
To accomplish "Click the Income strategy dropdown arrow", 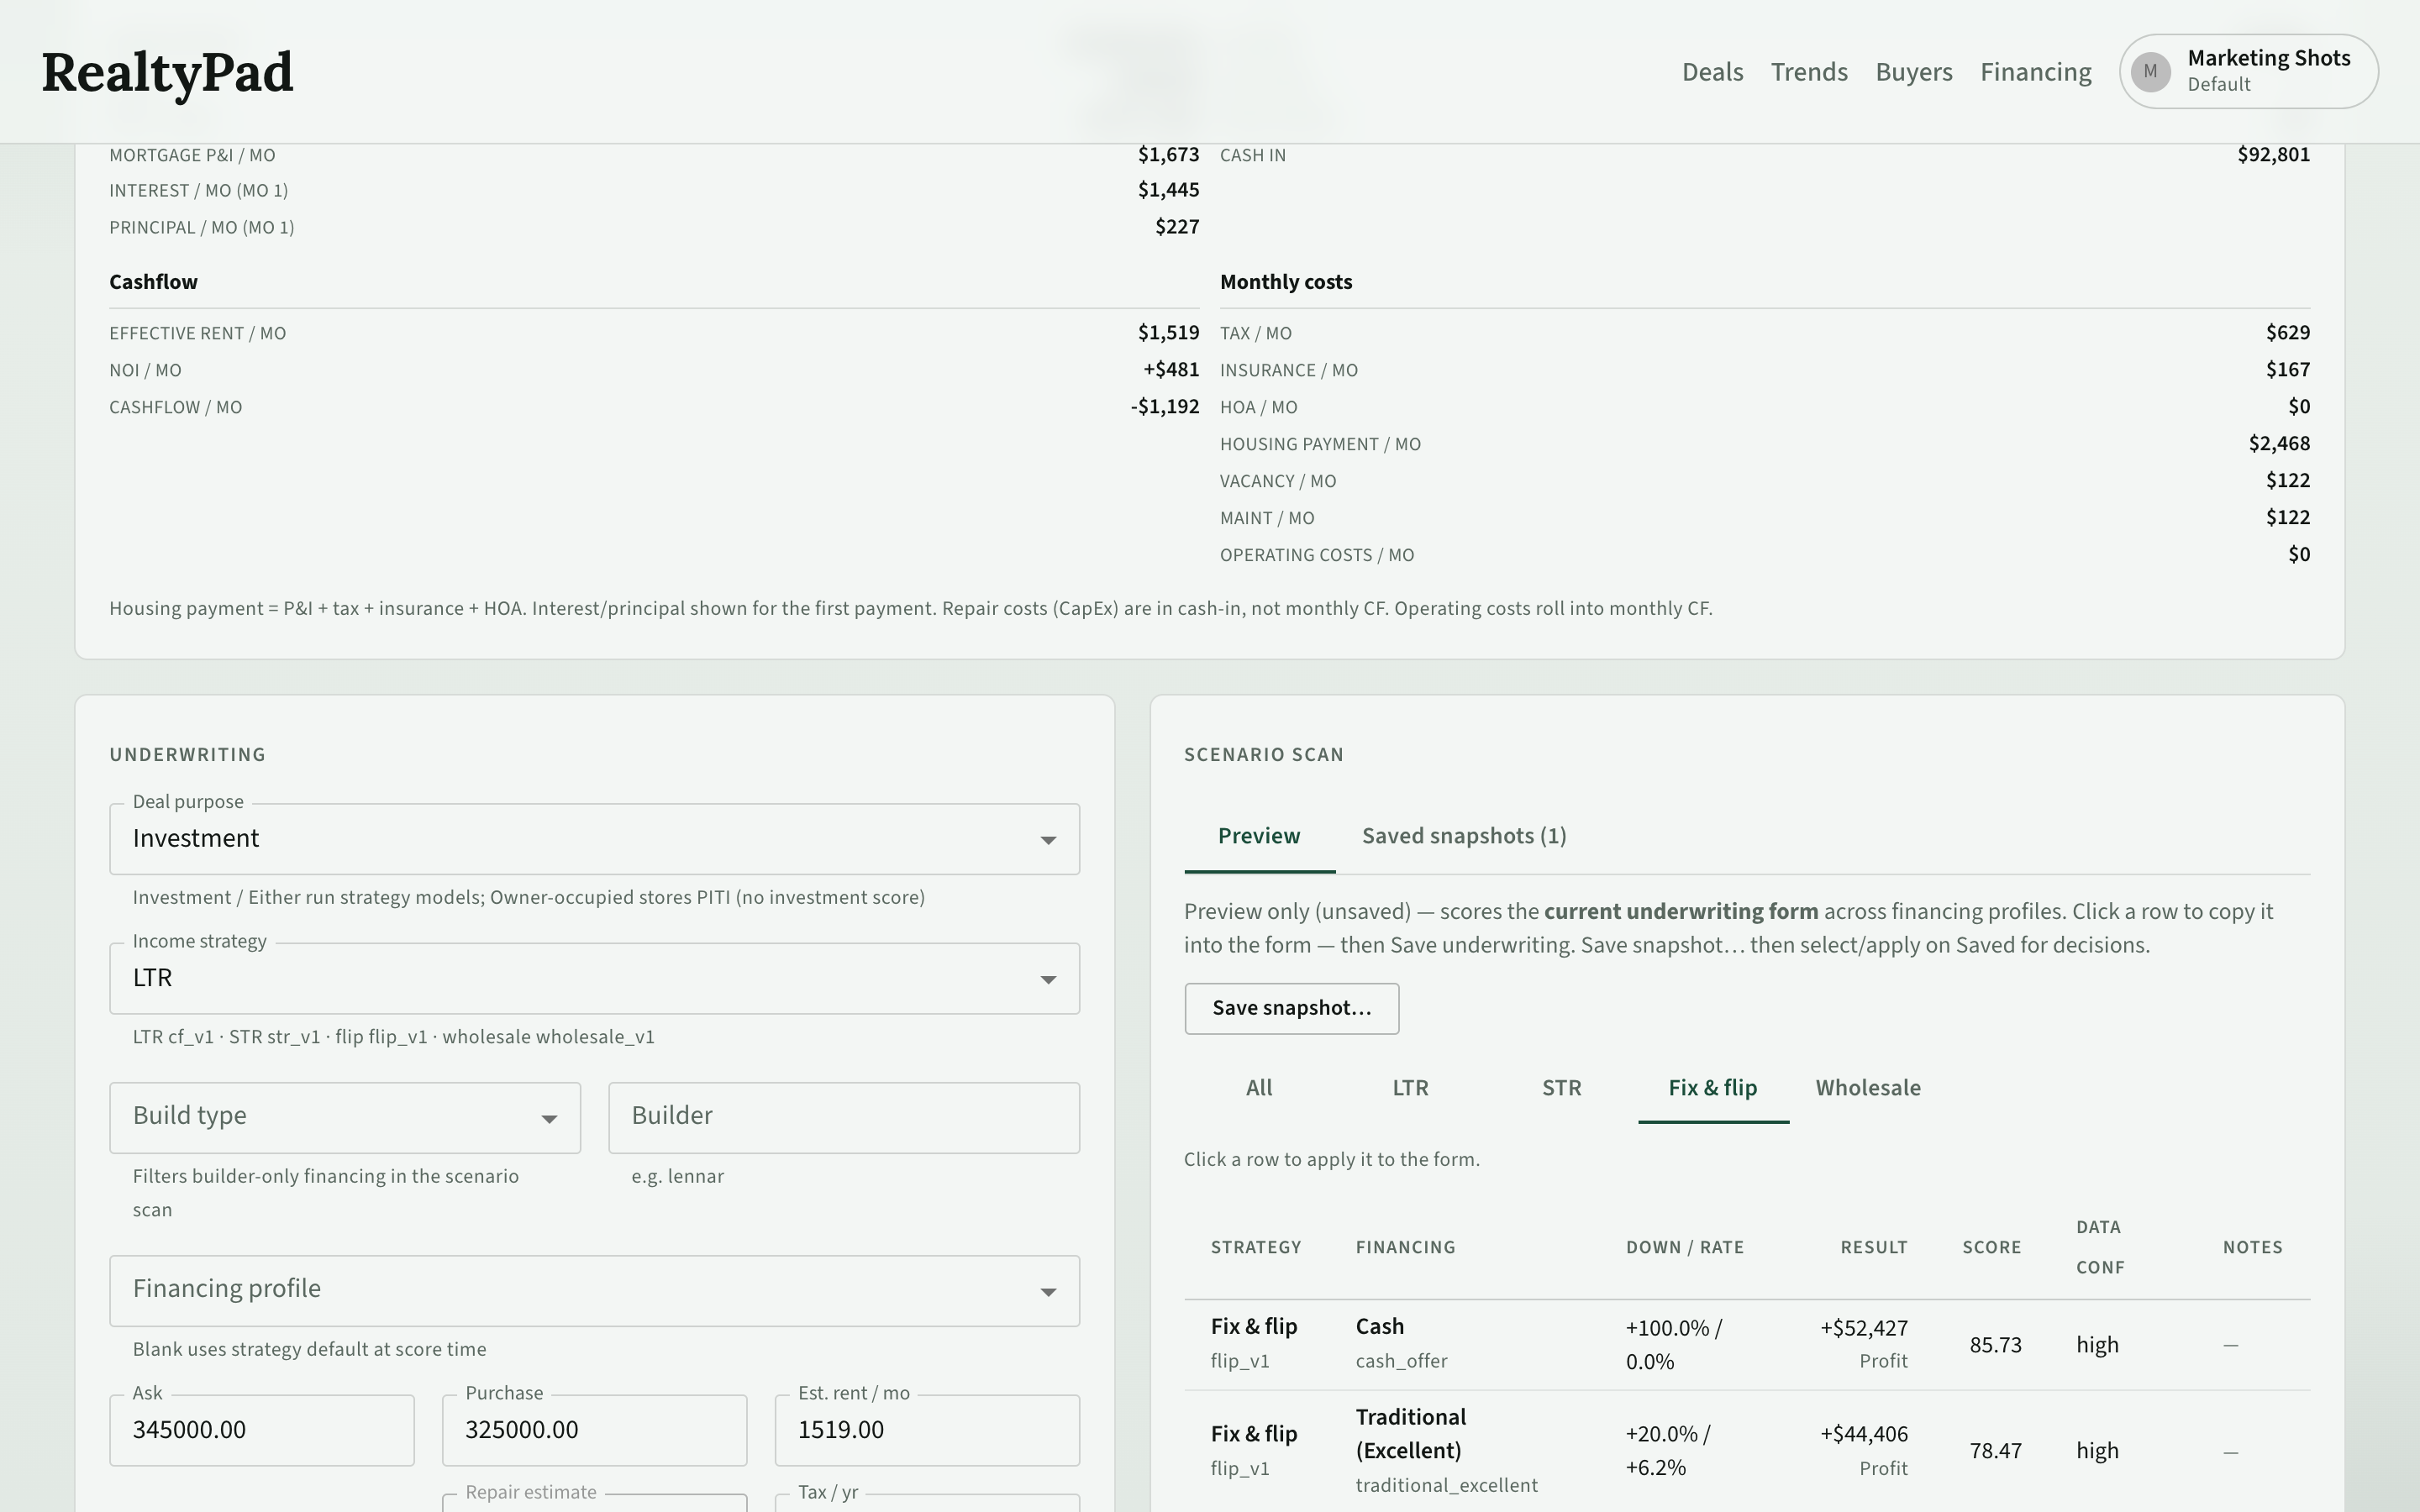I will pos(1048,980).
